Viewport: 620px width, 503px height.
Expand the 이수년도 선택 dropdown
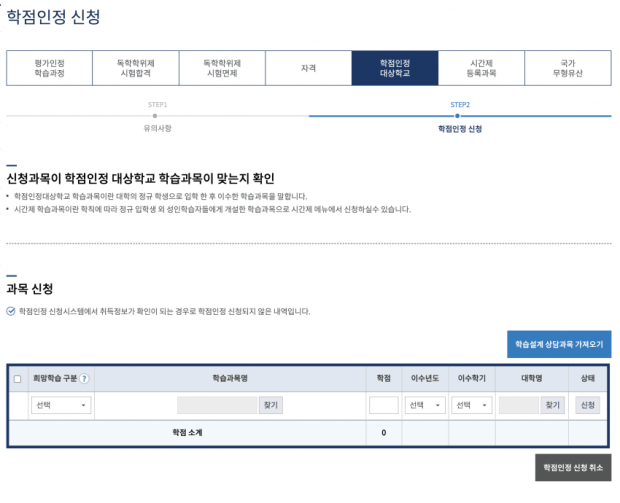point(425,405)
